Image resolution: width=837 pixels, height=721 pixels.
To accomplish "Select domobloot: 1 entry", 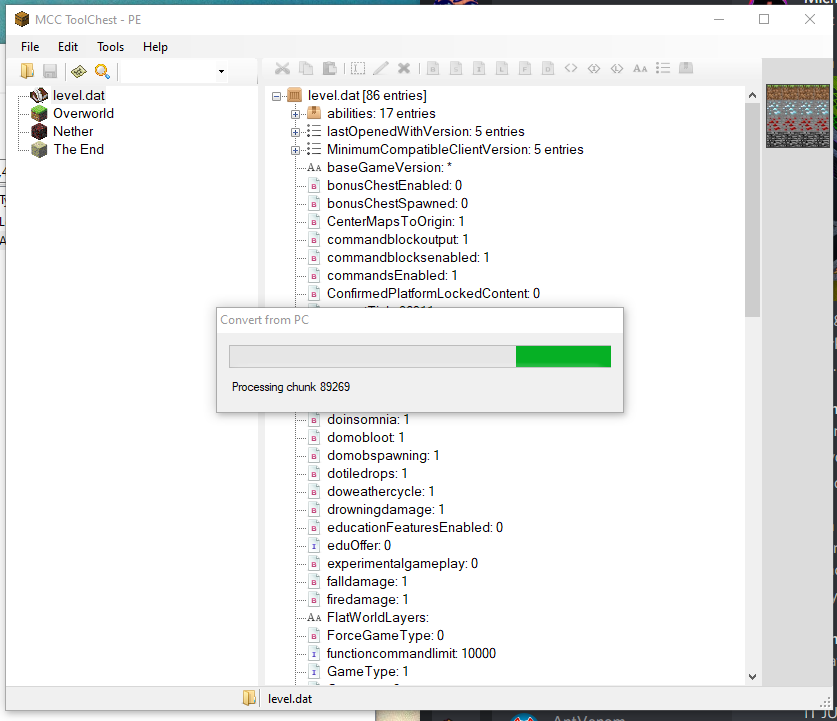I will pos(366,438).
